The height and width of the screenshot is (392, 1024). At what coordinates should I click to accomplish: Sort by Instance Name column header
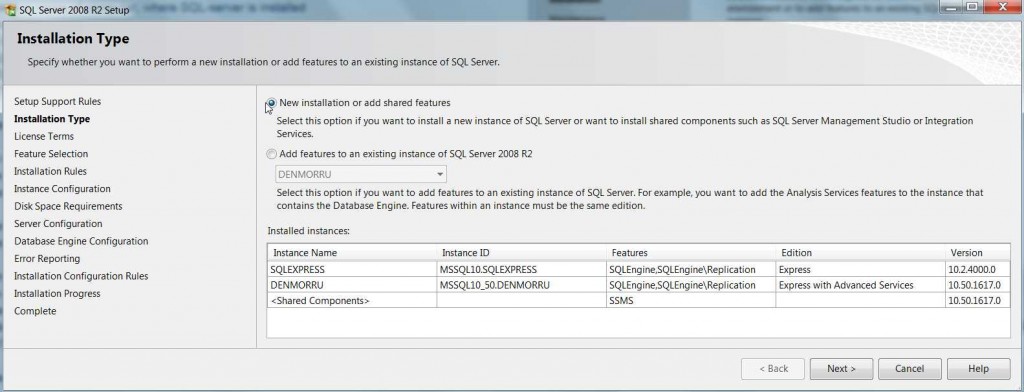[x=352, y=253]
